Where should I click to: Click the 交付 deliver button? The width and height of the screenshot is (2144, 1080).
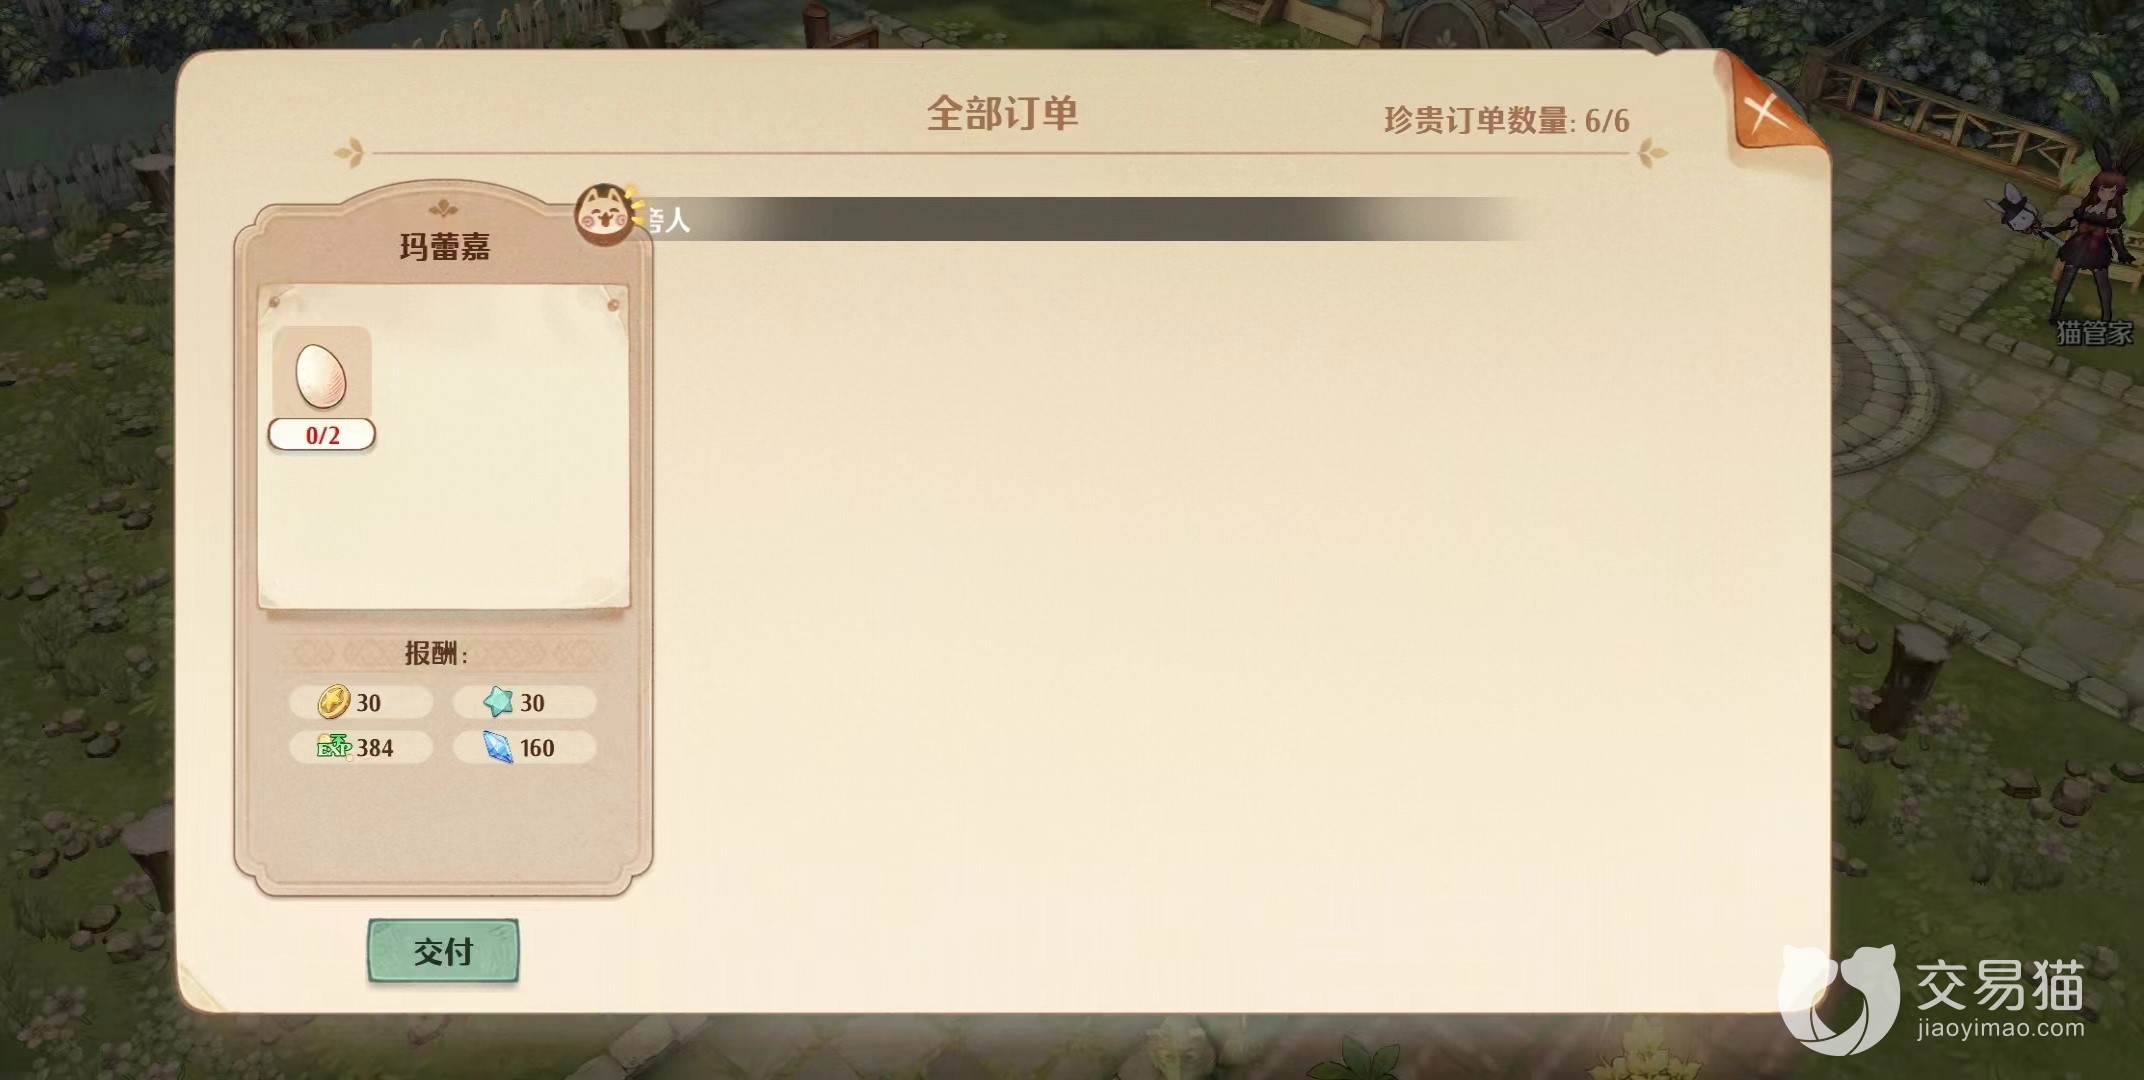coord(443,951)
